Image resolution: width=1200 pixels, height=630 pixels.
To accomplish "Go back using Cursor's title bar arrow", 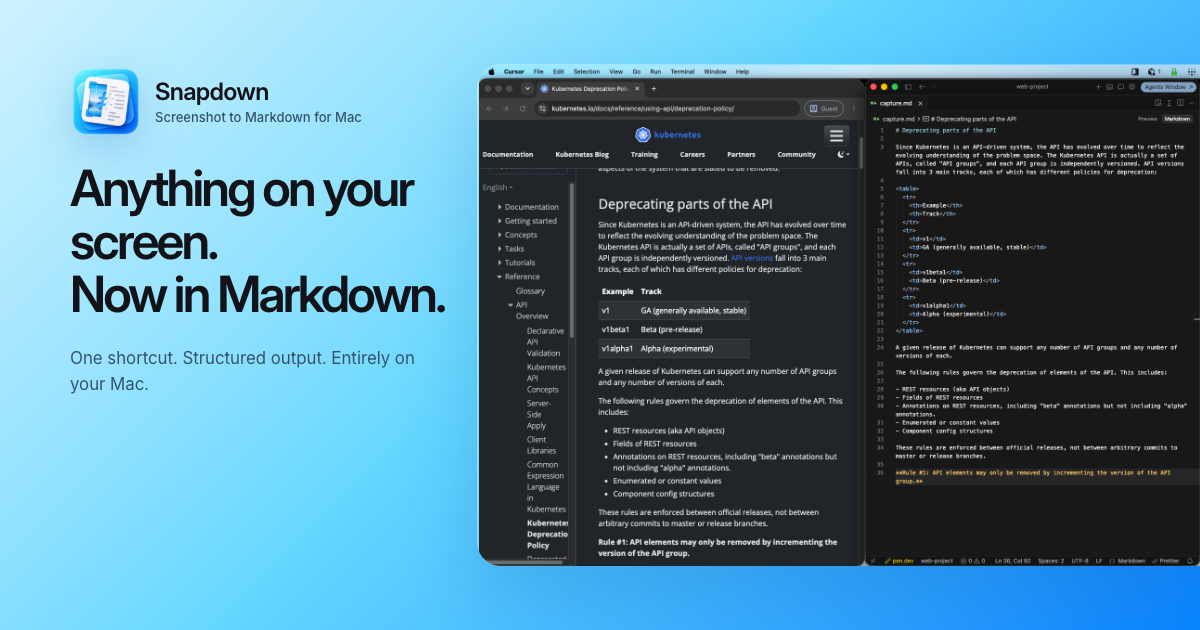I will click(x=922, y=87).
